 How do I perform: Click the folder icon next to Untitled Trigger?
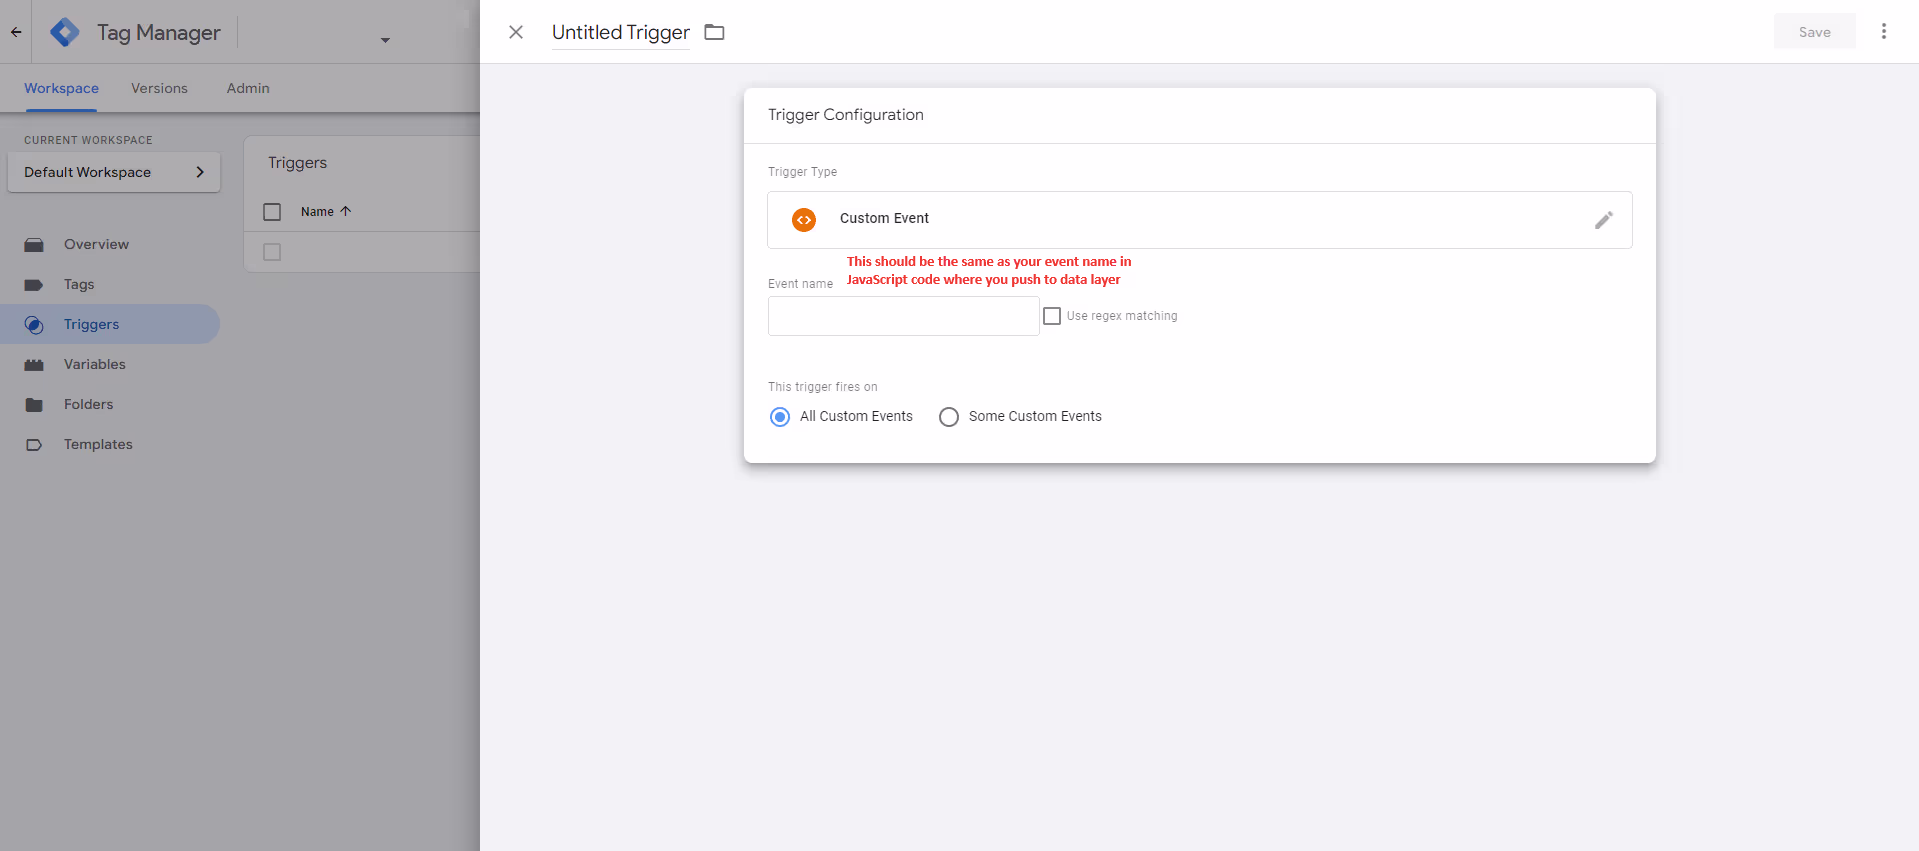point(714,32)
